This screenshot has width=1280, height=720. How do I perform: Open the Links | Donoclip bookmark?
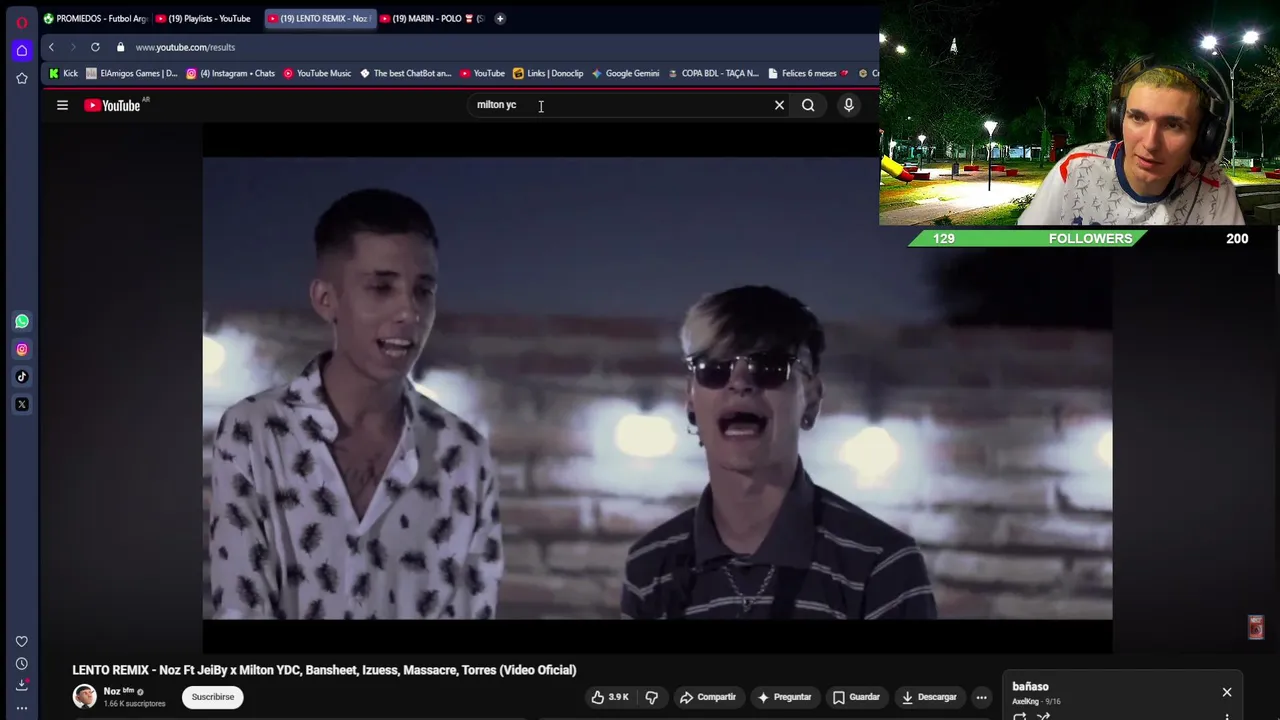548,73
